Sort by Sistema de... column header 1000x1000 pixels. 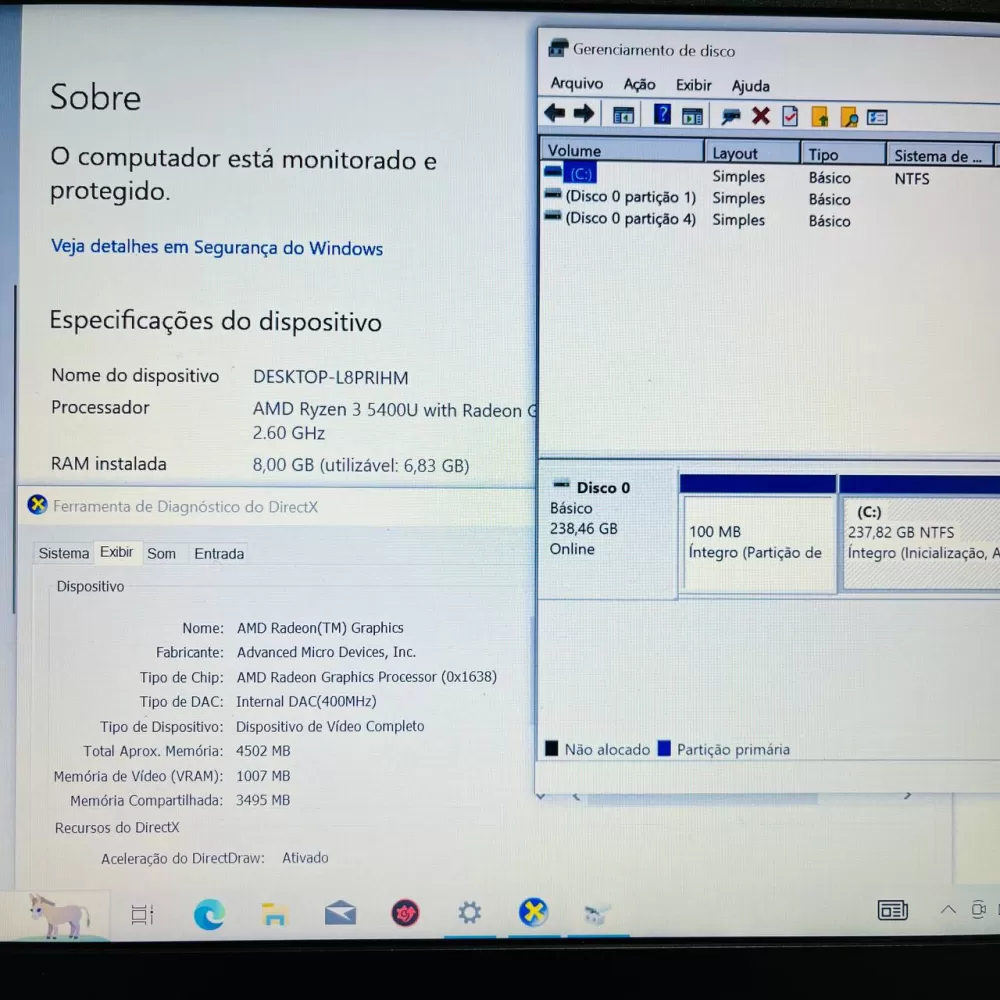[x=940, y=156]
